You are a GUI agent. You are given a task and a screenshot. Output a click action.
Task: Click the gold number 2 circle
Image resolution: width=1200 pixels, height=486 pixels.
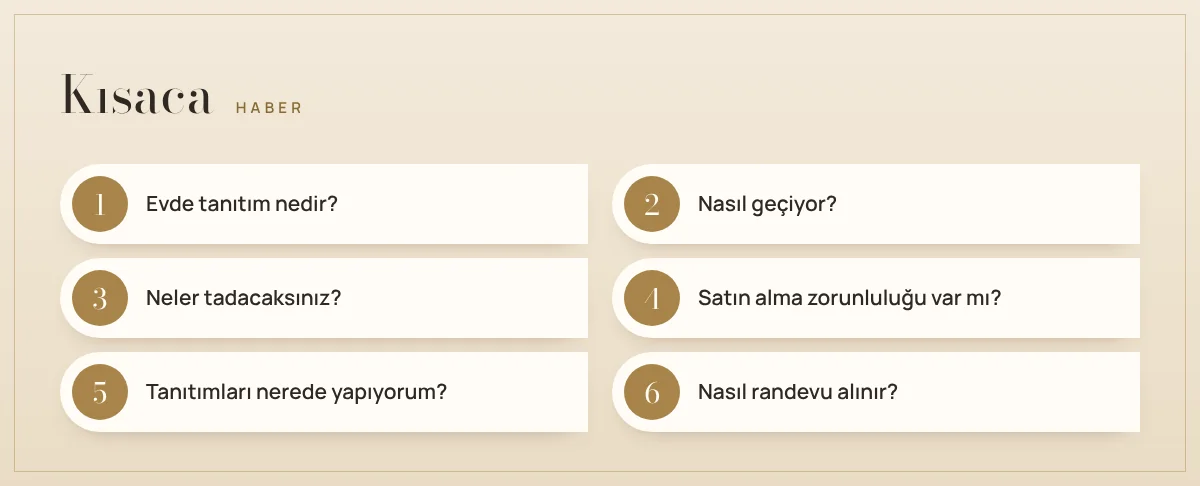[x=652, y=204]
